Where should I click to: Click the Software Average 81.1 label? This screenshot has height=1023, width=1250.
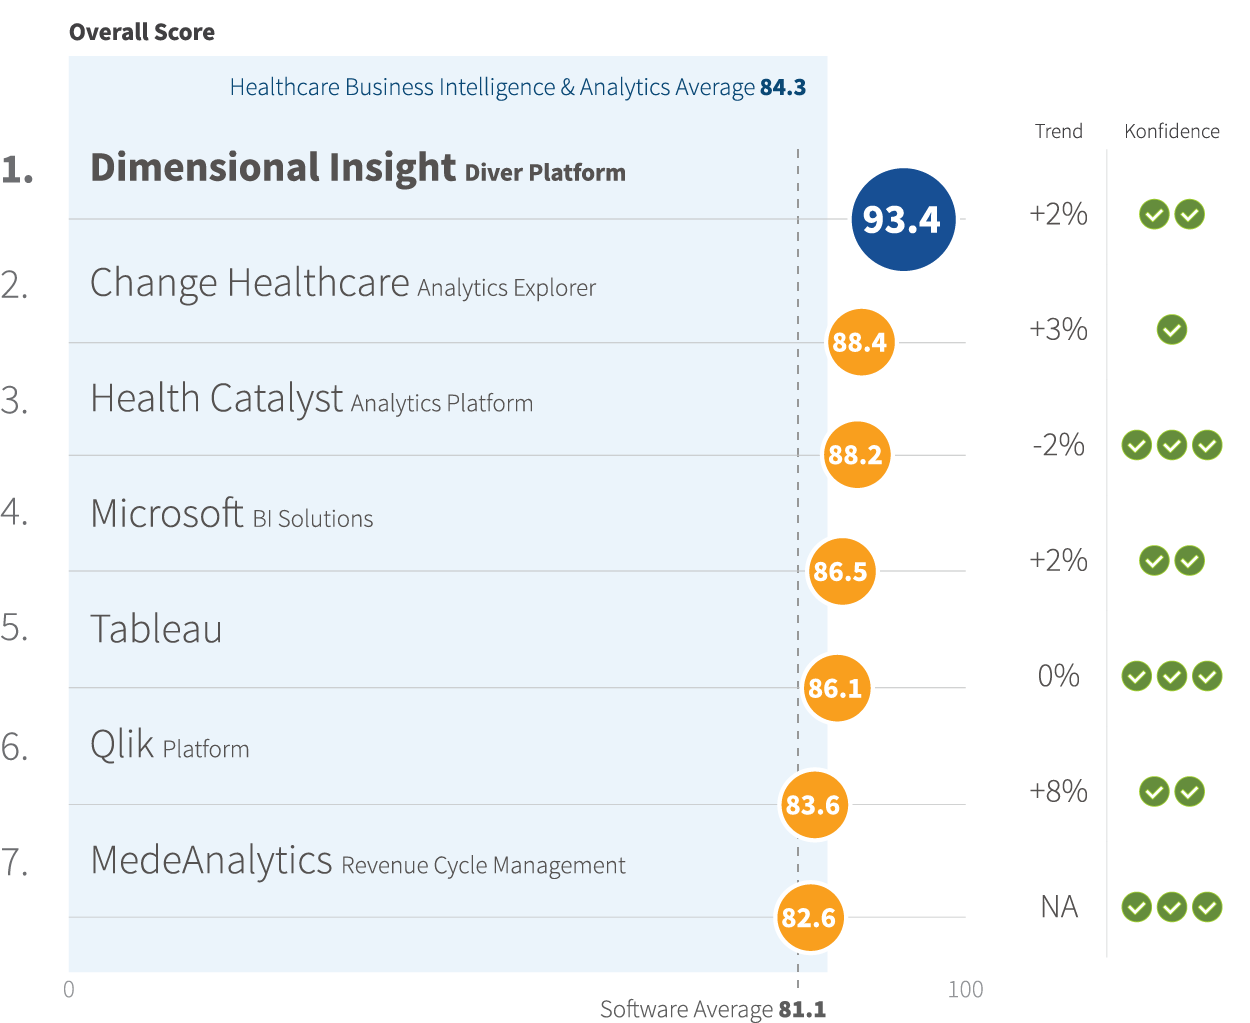(712, 1009)
